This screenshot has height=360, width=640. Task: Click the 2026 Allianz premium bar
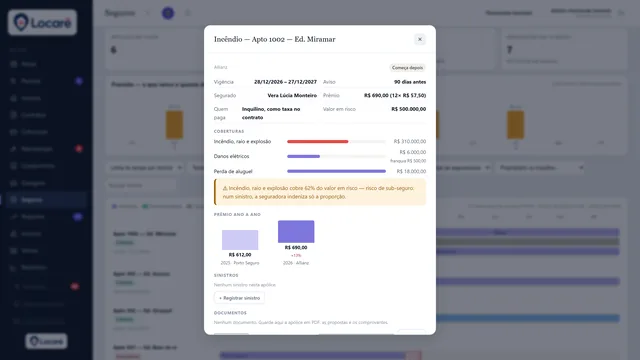[296, 231]
